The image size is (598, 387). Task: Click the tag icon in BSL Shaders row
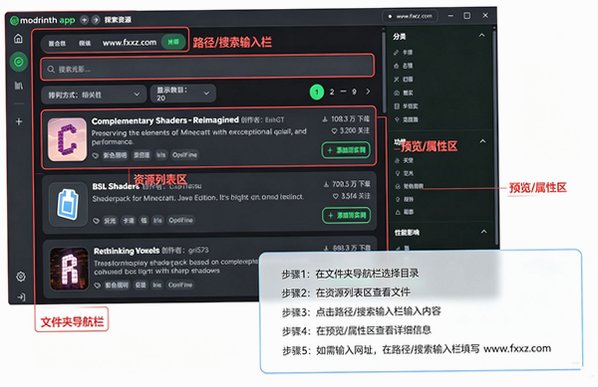point(96,221)
